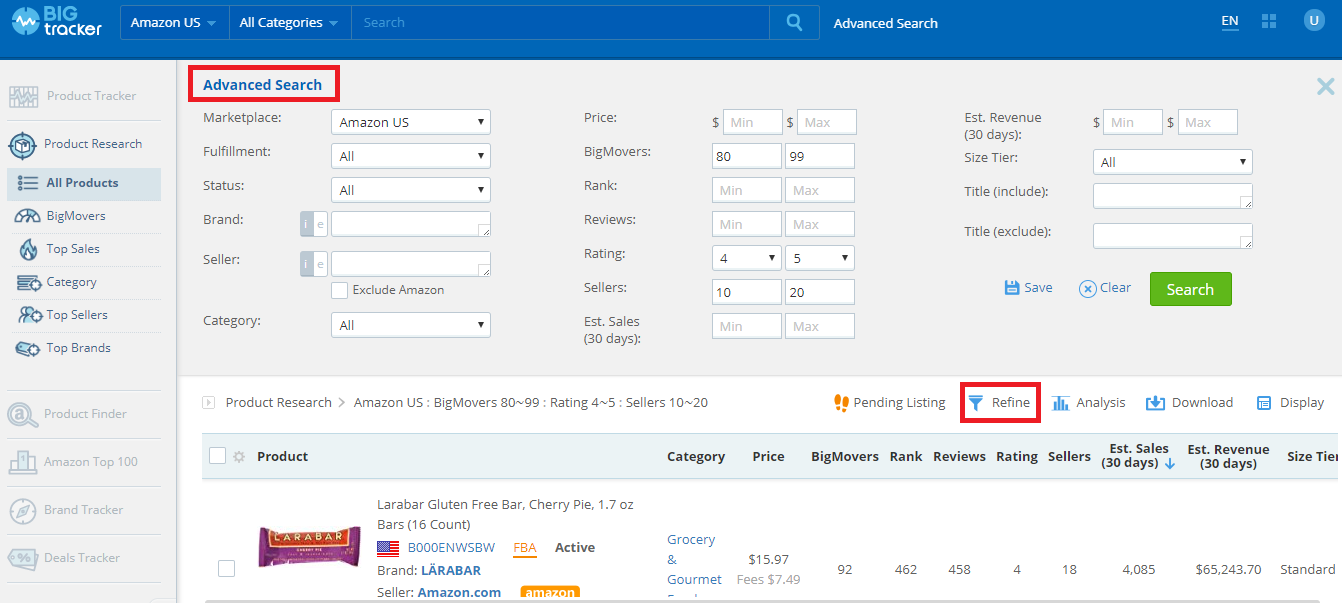Toggle the Exclude Amazon checkbox

point(340,290)
